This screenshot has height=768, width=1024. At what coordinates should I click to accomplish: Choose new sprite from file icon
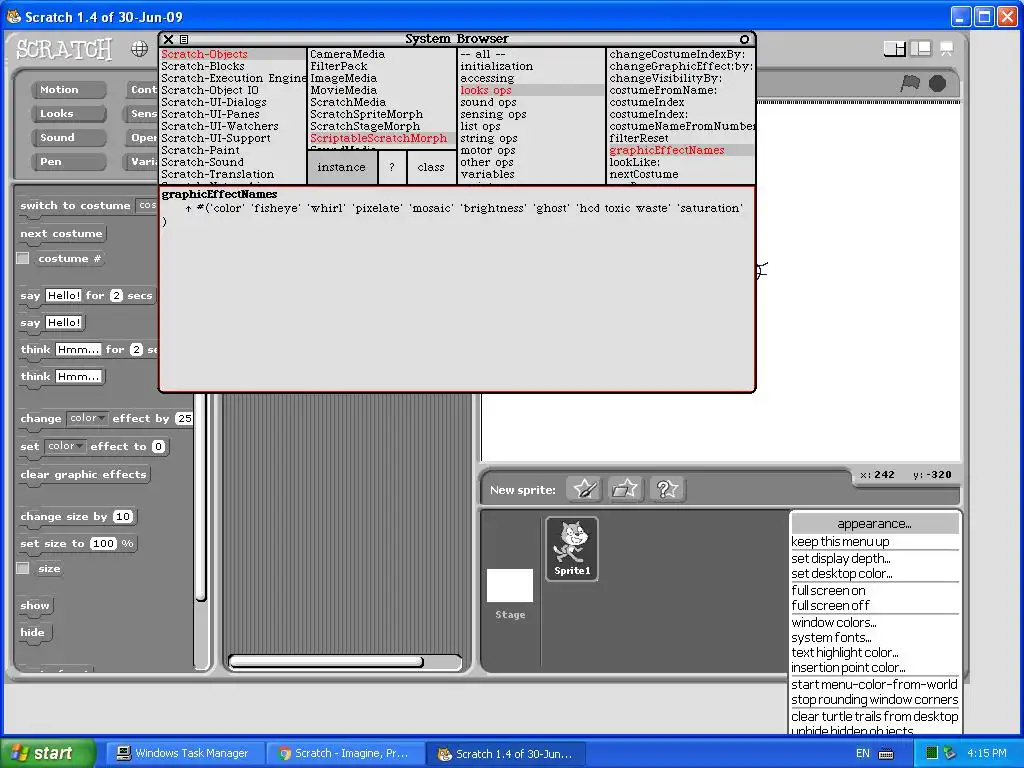[625, 489]
